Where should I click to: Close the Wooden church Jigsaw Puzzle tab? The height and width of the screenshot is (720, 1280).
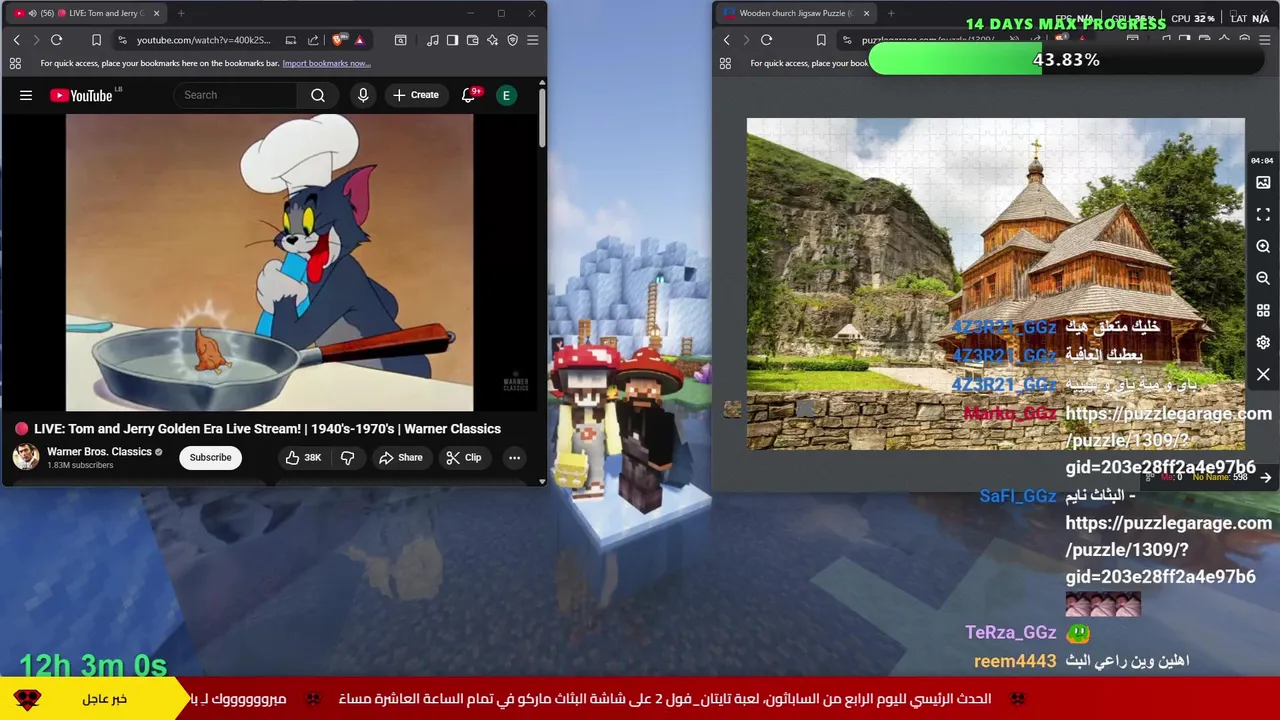click(x=866, y=13)
